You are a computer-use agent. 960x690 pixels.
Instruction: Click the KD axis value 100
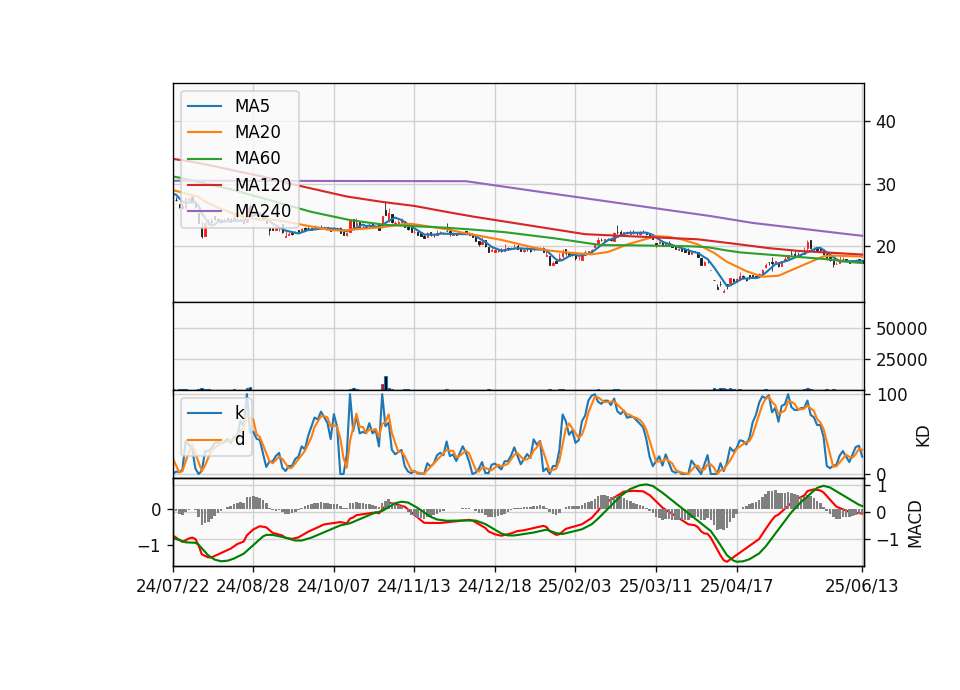pyautogui.click(x=891, y=395)
